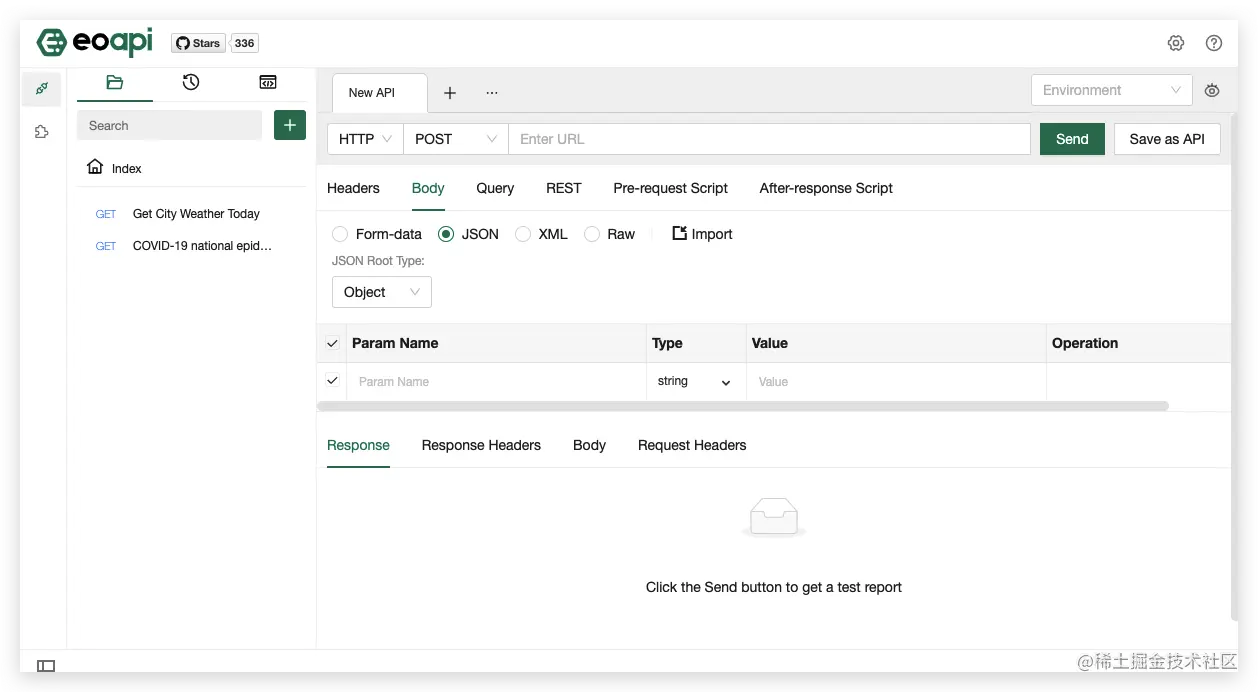The image size is (1258, 692).
Task: Select the JSON radio button
Action: pos(446,234)
